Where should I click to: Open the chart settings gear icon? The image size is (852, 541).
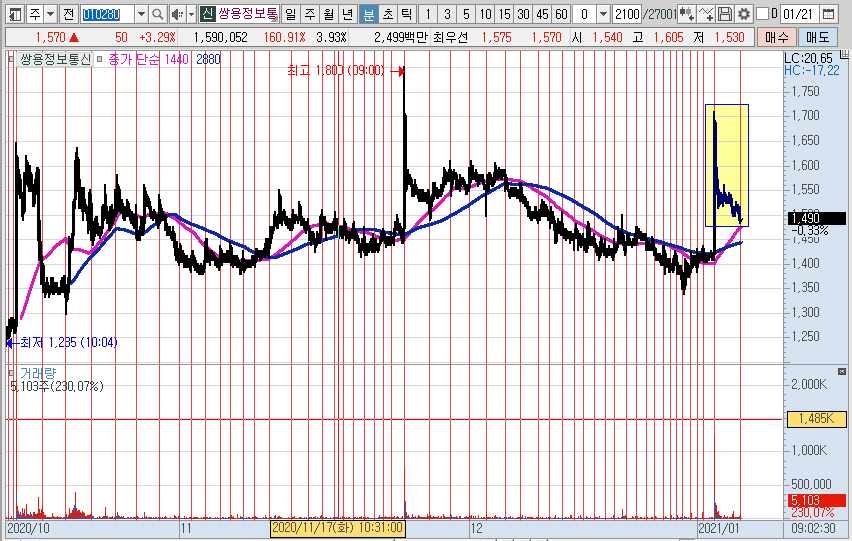[743, 14]
